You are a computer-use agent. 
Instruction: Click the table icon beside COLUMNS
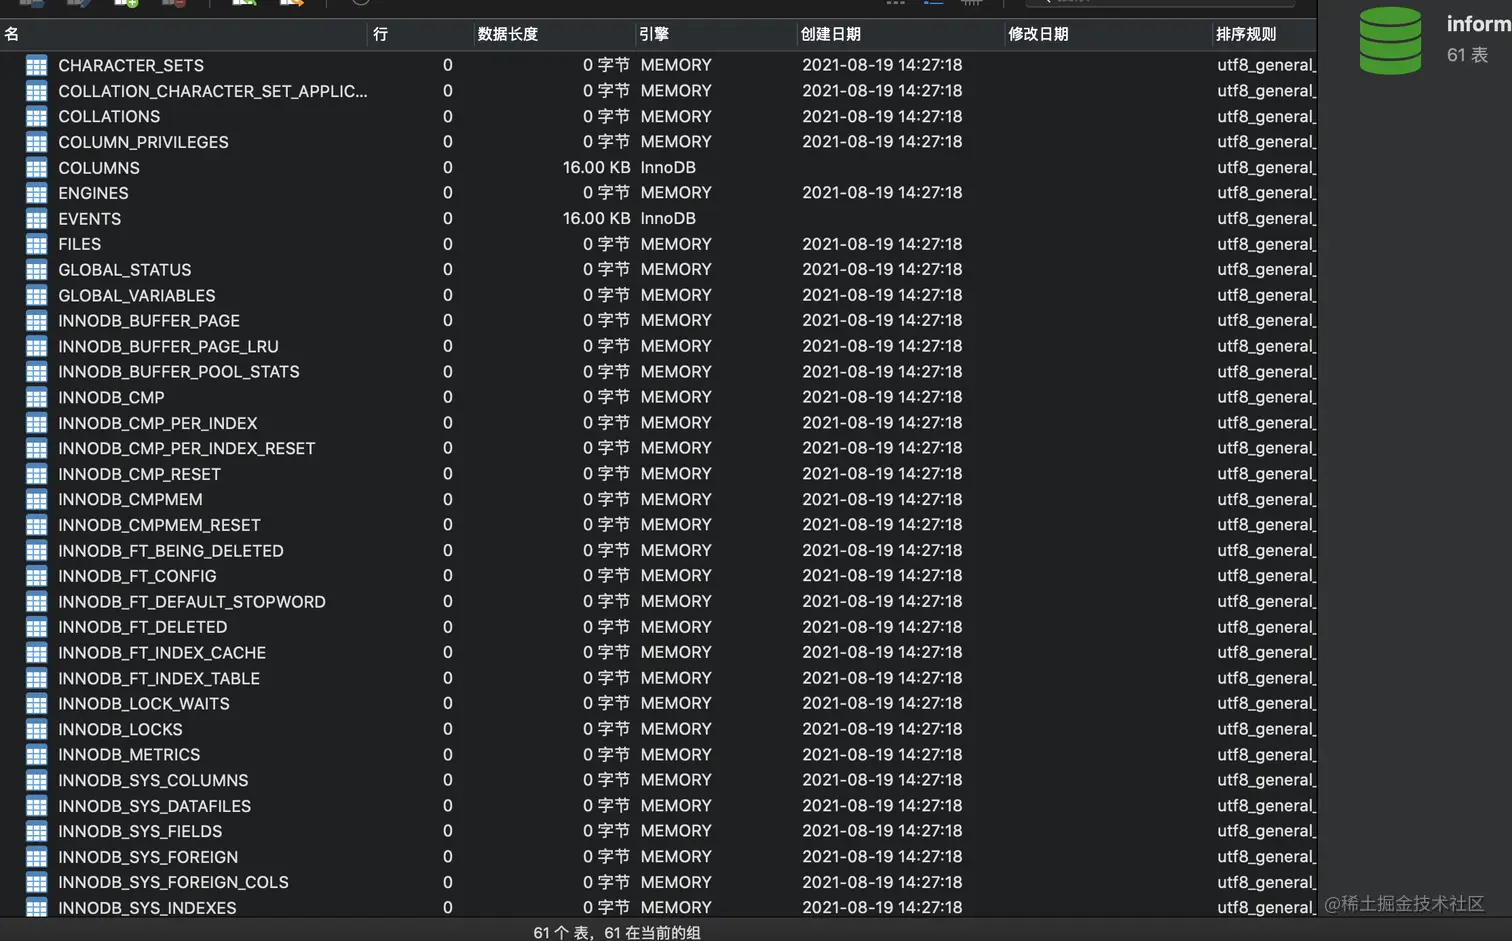tap(36, 168)
